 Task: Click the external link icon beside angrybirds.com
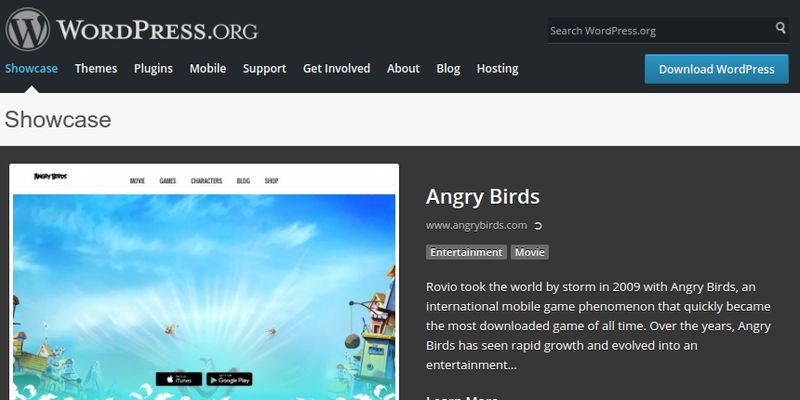click(537, 226)
